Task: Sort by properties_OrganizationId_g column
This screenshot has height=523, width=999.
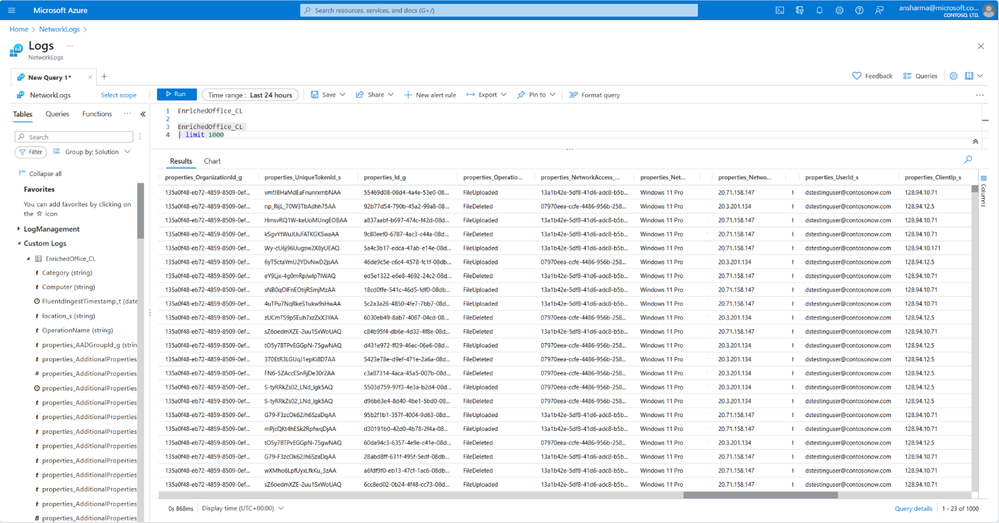Action: 203,177
